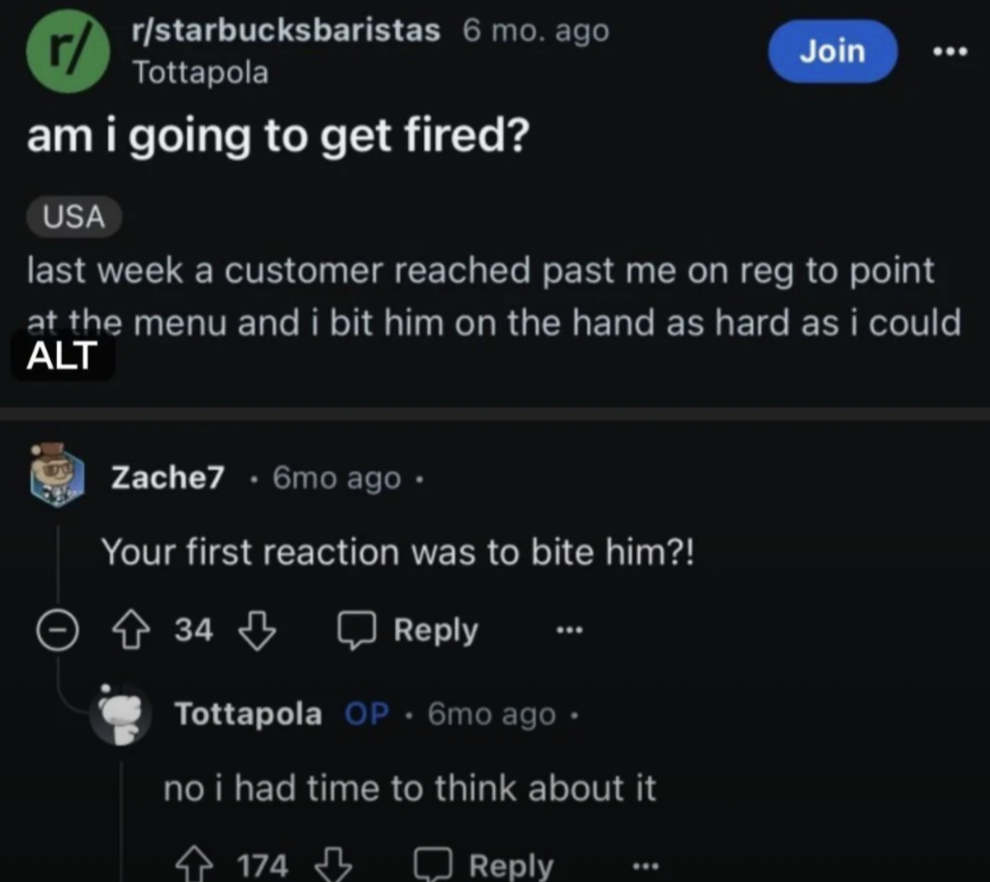Reply to Tottapola's comment
The width and height of the screenshot is (990, 882).
pos(483,865)
